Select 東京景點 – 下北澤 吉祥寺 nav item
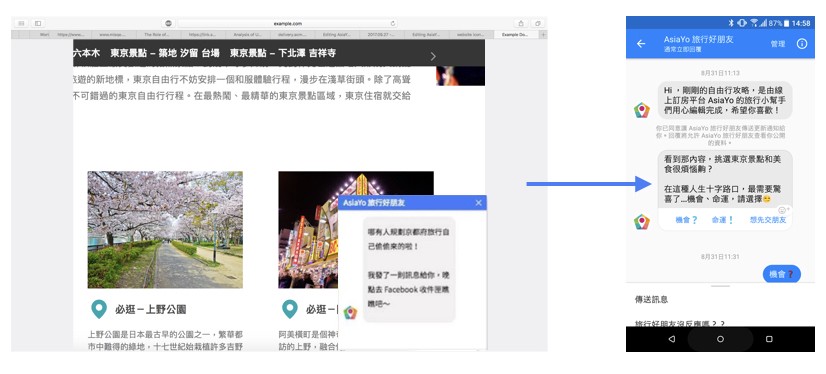Screen dimensions: 826x374 click(283, 53)
